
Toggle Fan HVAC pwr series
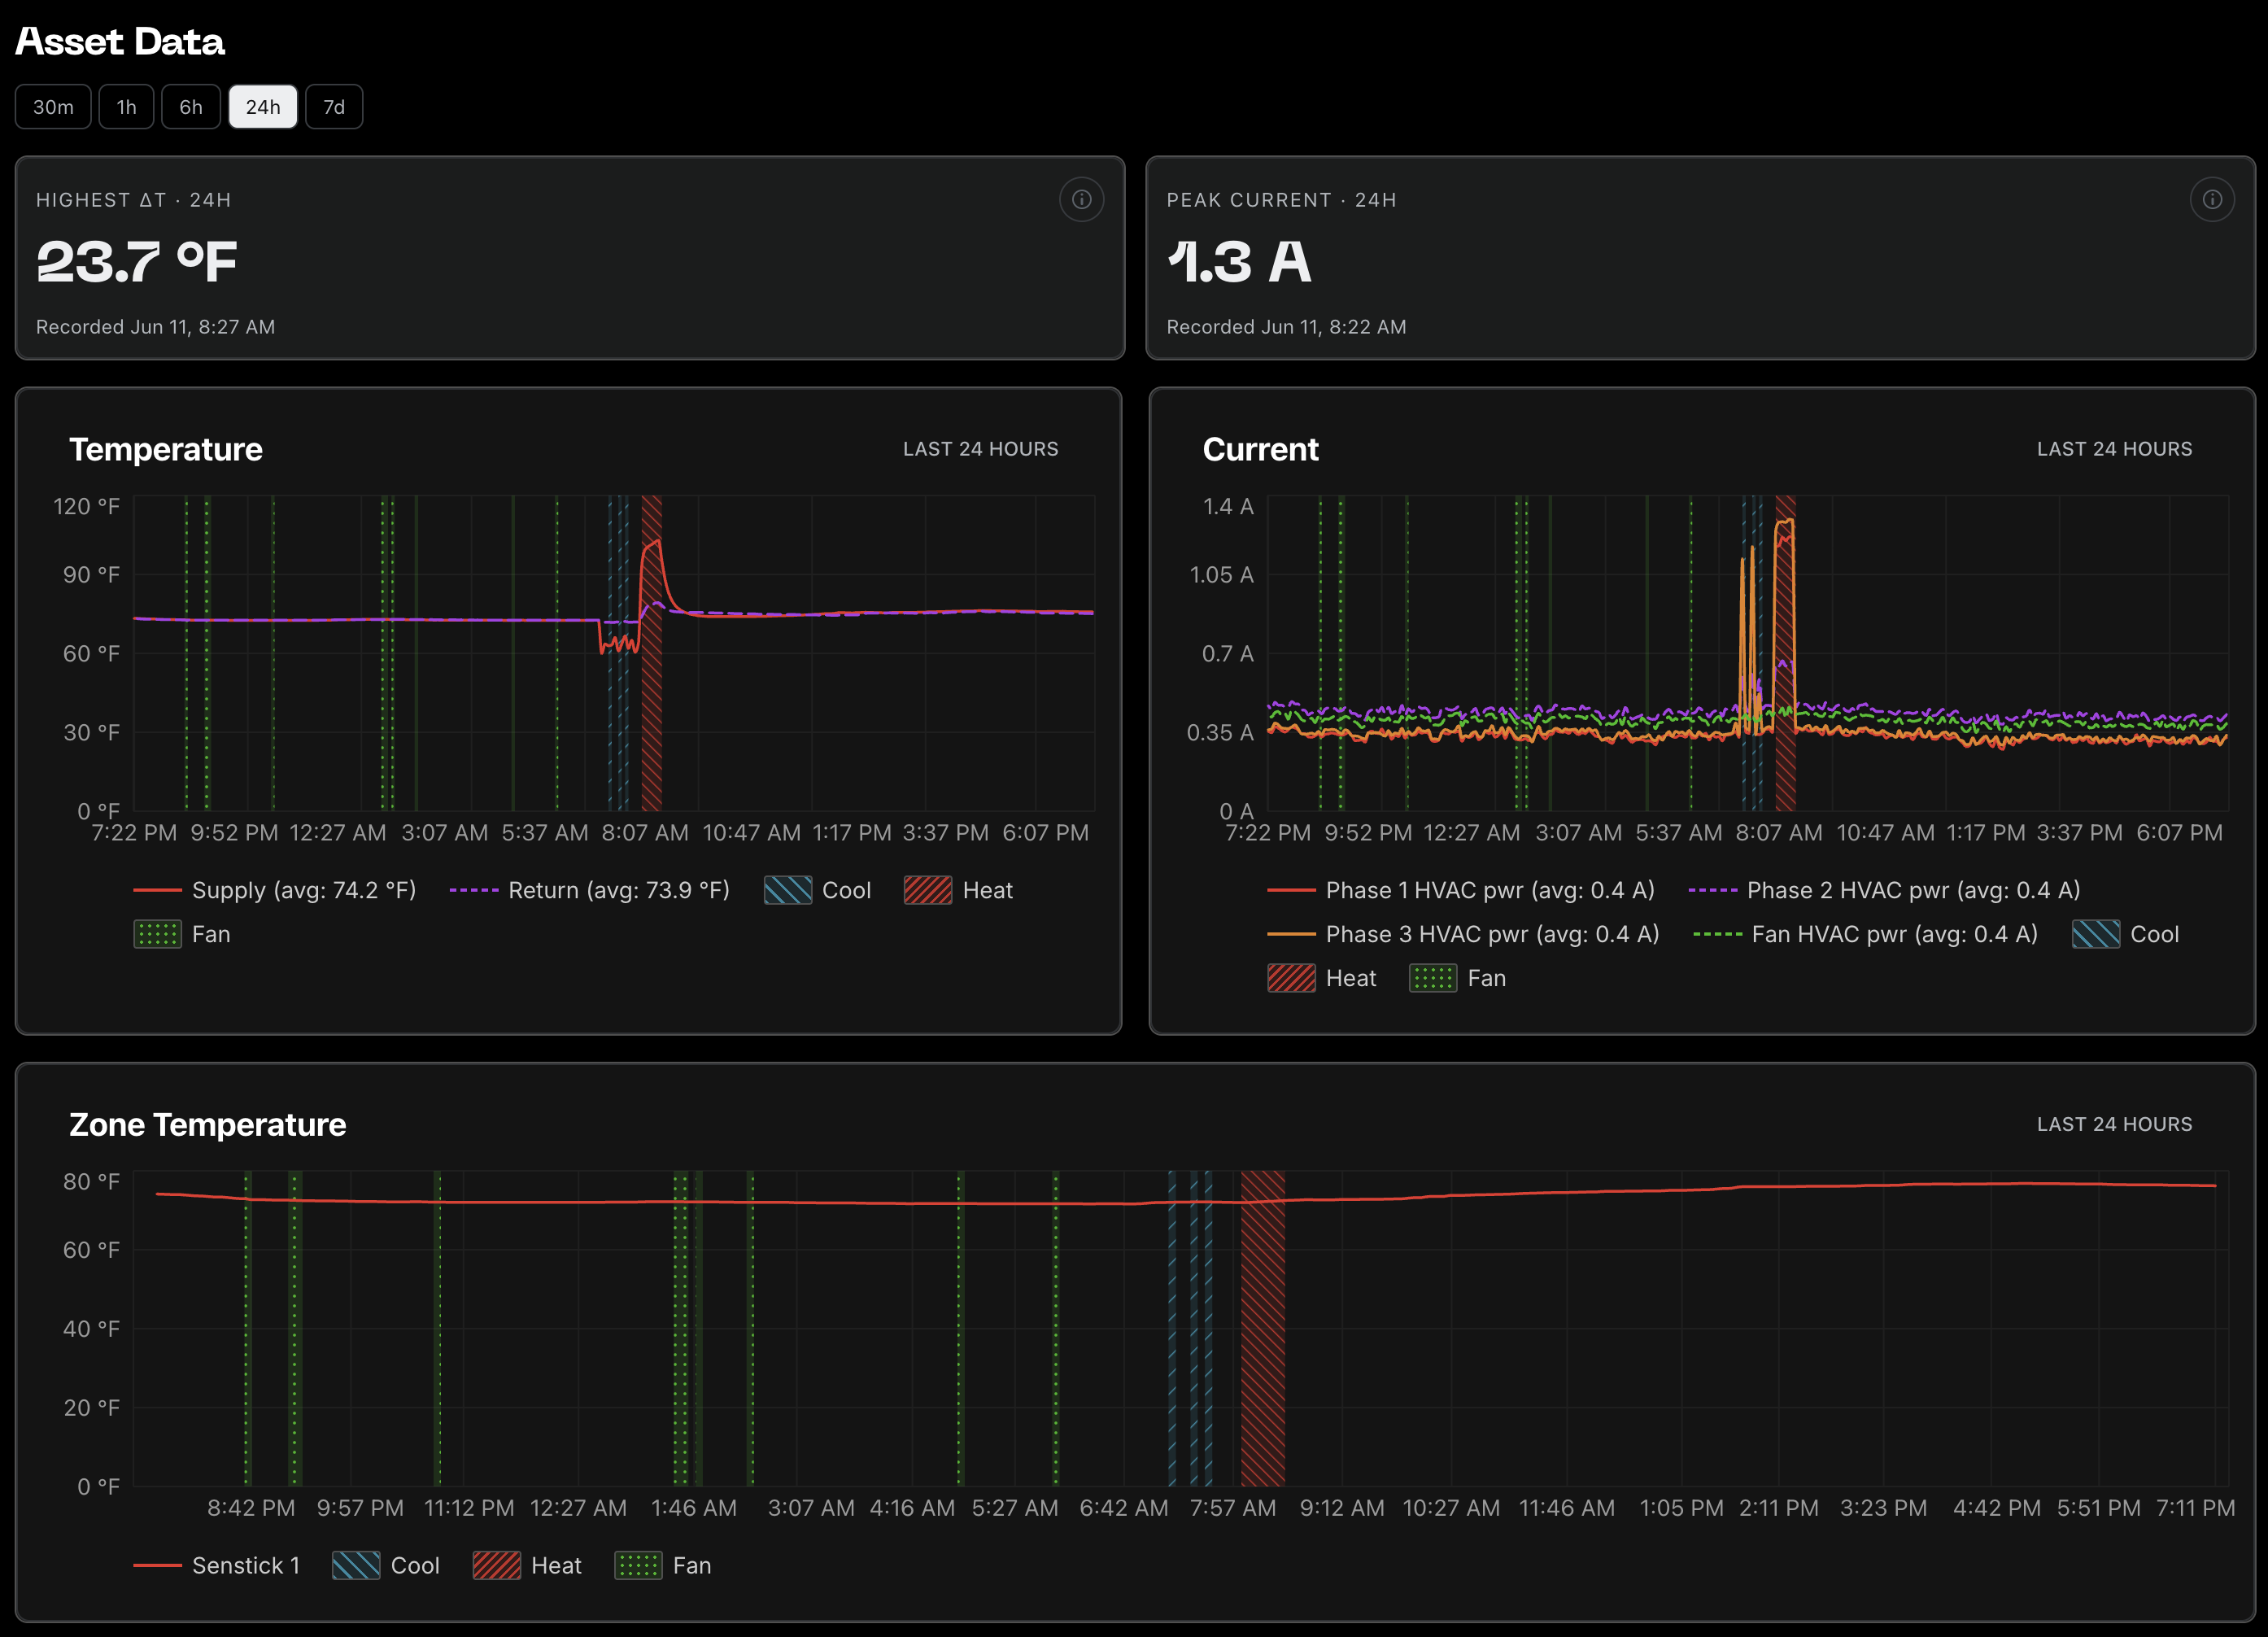coord(1865,934)
